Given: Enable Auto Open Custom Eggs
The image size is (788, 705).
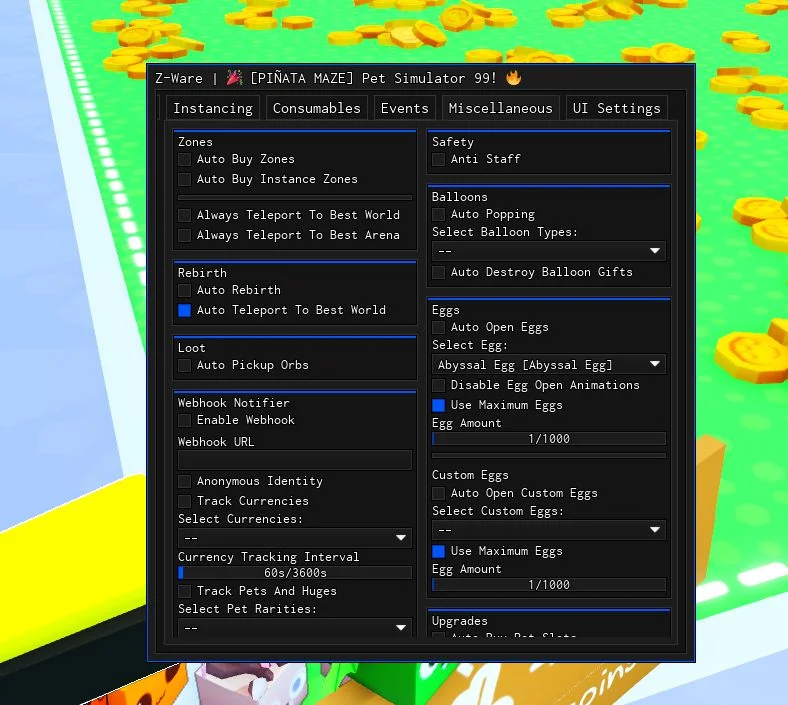Looking at the screenshot, I should click(x=438, y=493).
